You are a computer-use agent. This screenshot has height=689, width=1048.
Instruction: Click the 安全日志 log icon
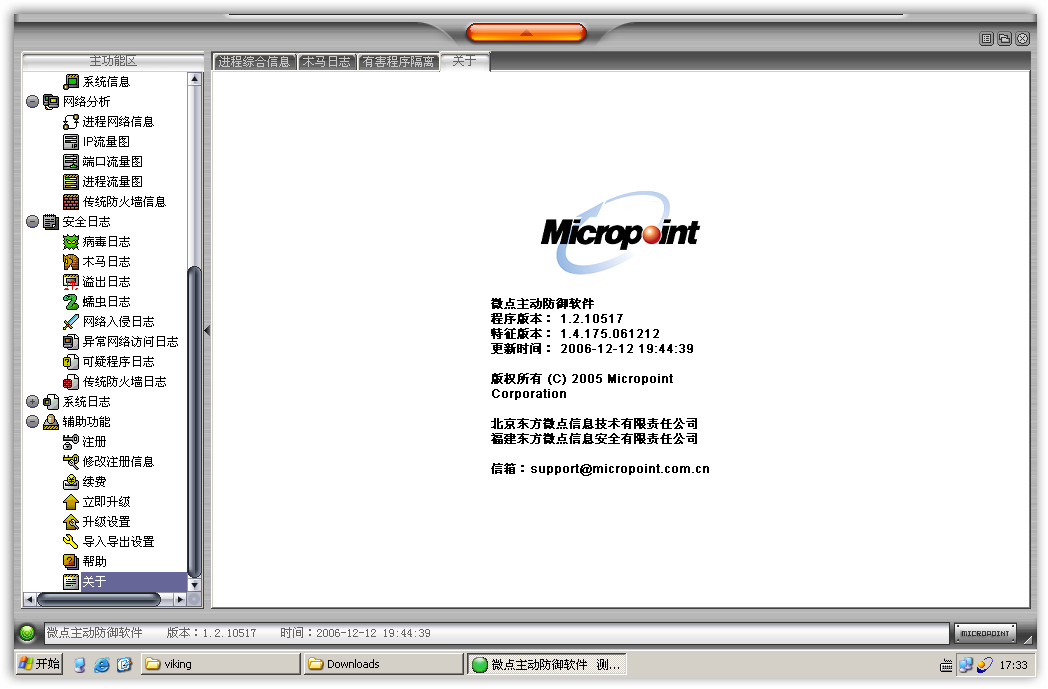(x=51, y=222)
